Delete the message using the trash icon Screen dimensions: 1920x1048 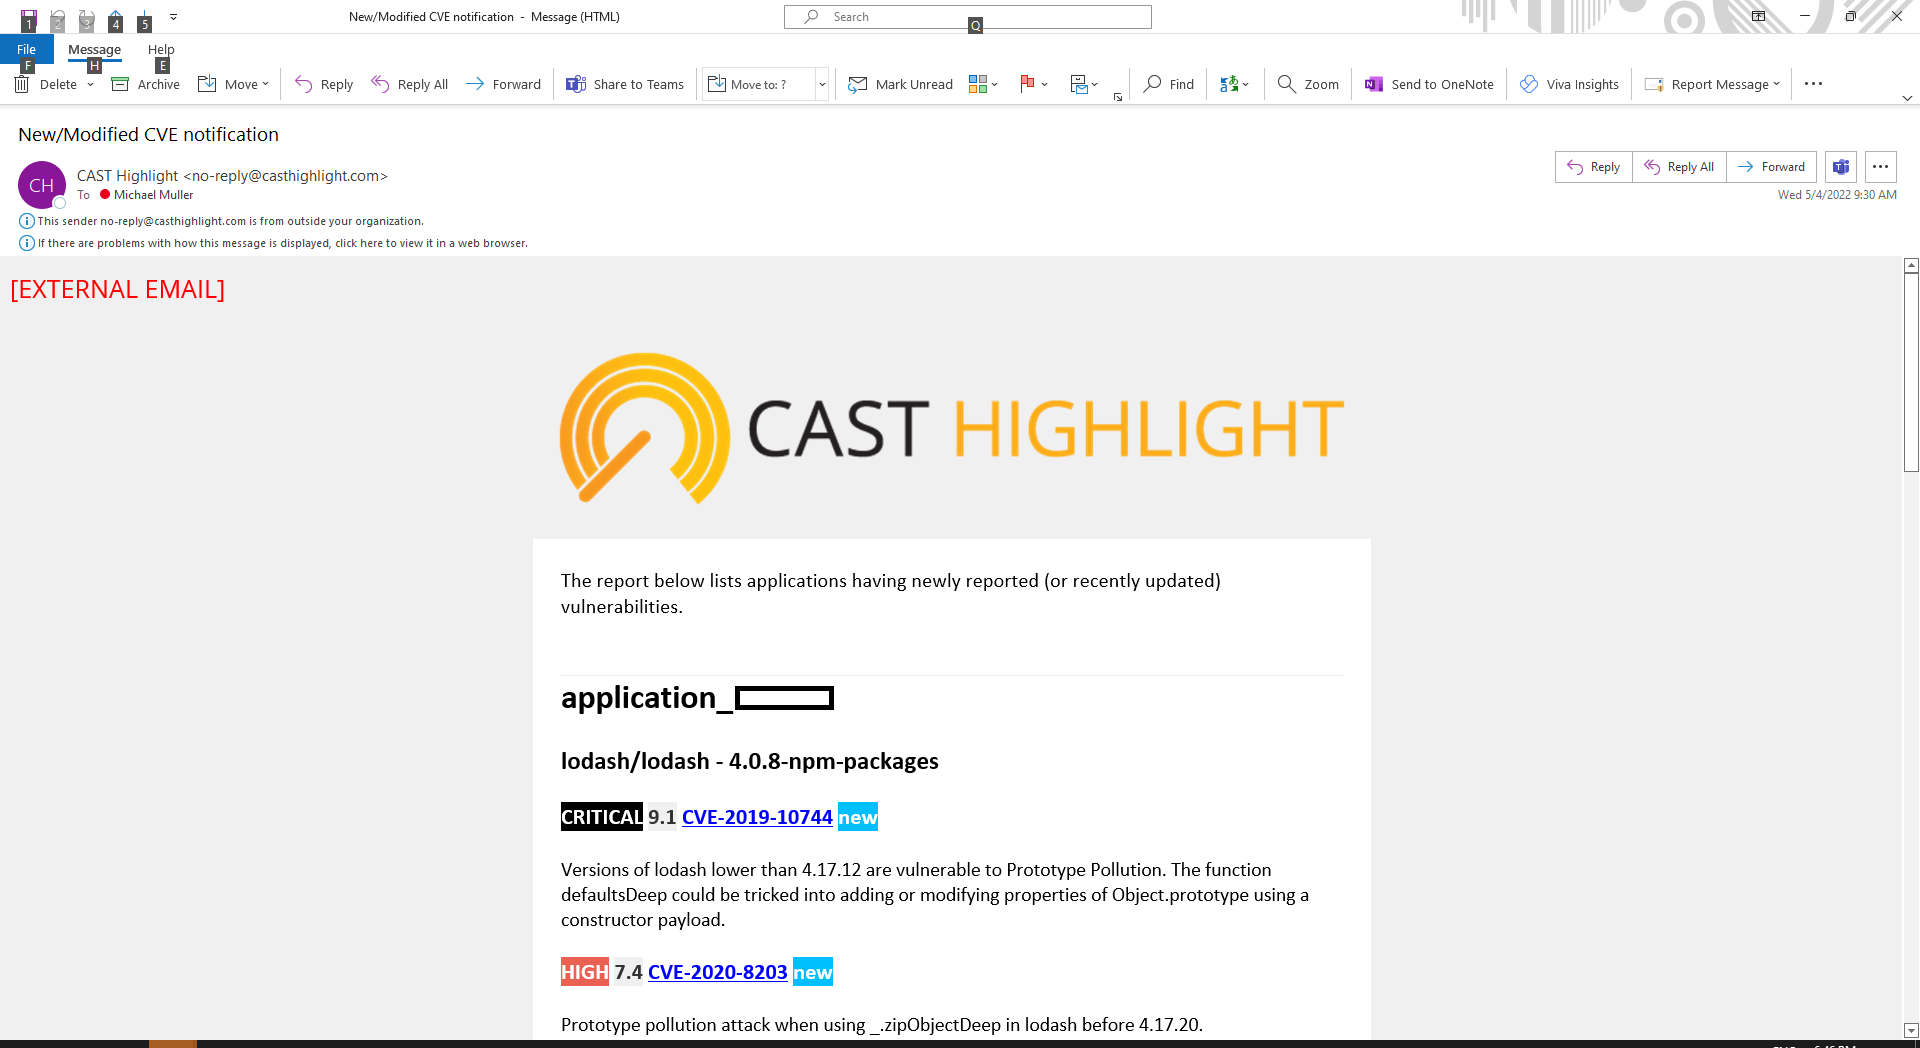[46, 84]
